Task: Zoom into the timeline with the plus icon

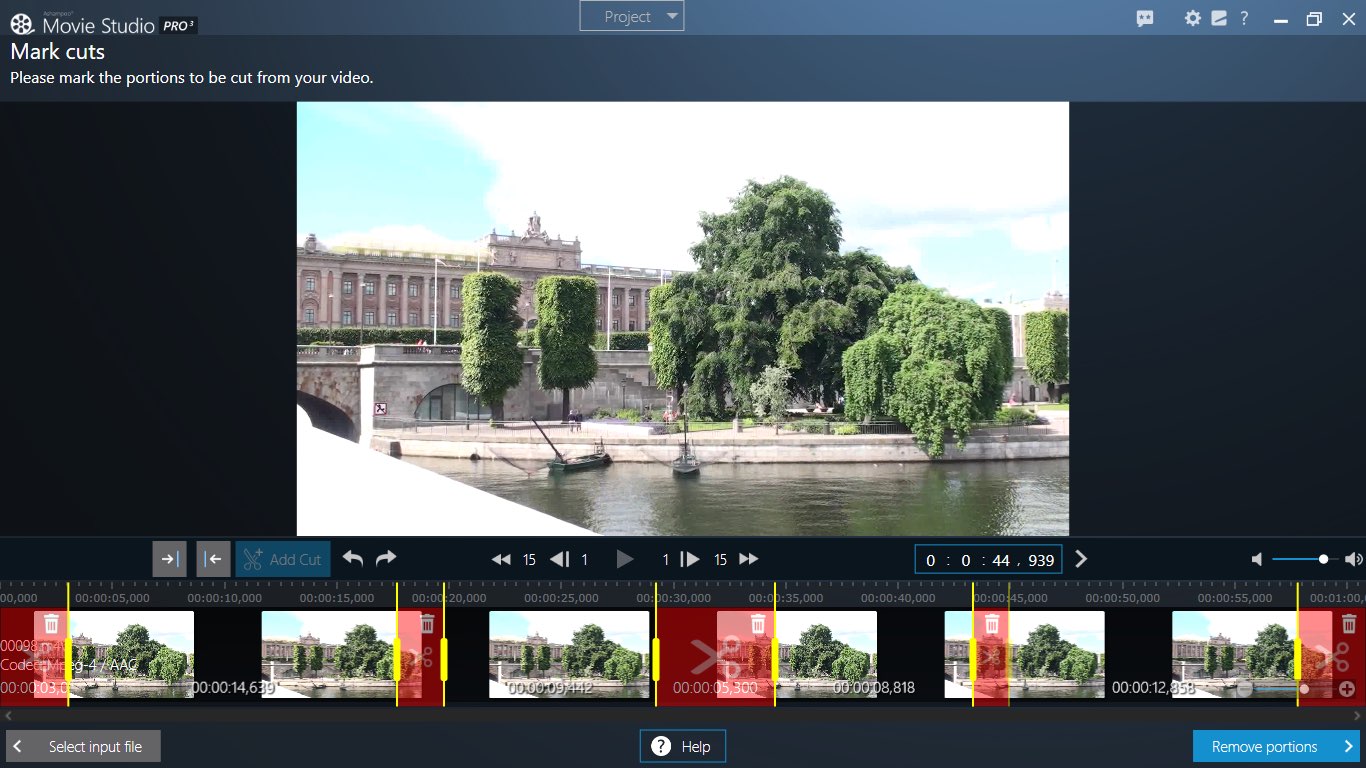Action: tap(1348, 689)
